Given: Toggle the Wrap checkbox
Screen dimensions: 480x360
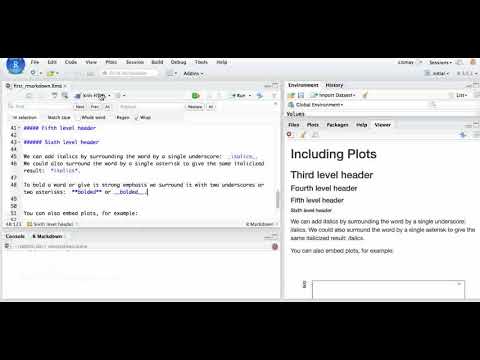Looking at the screenshot, I should pyautogui.click(x=143, y=117).
